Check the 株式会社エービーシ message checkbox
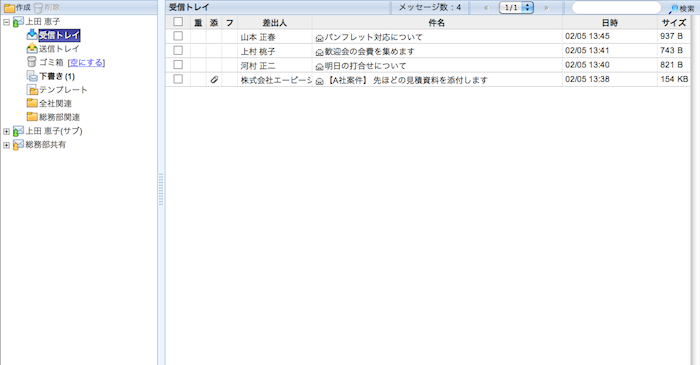This screenshot has width=700, height=365. pyautogui.click(x=178, y=79)
